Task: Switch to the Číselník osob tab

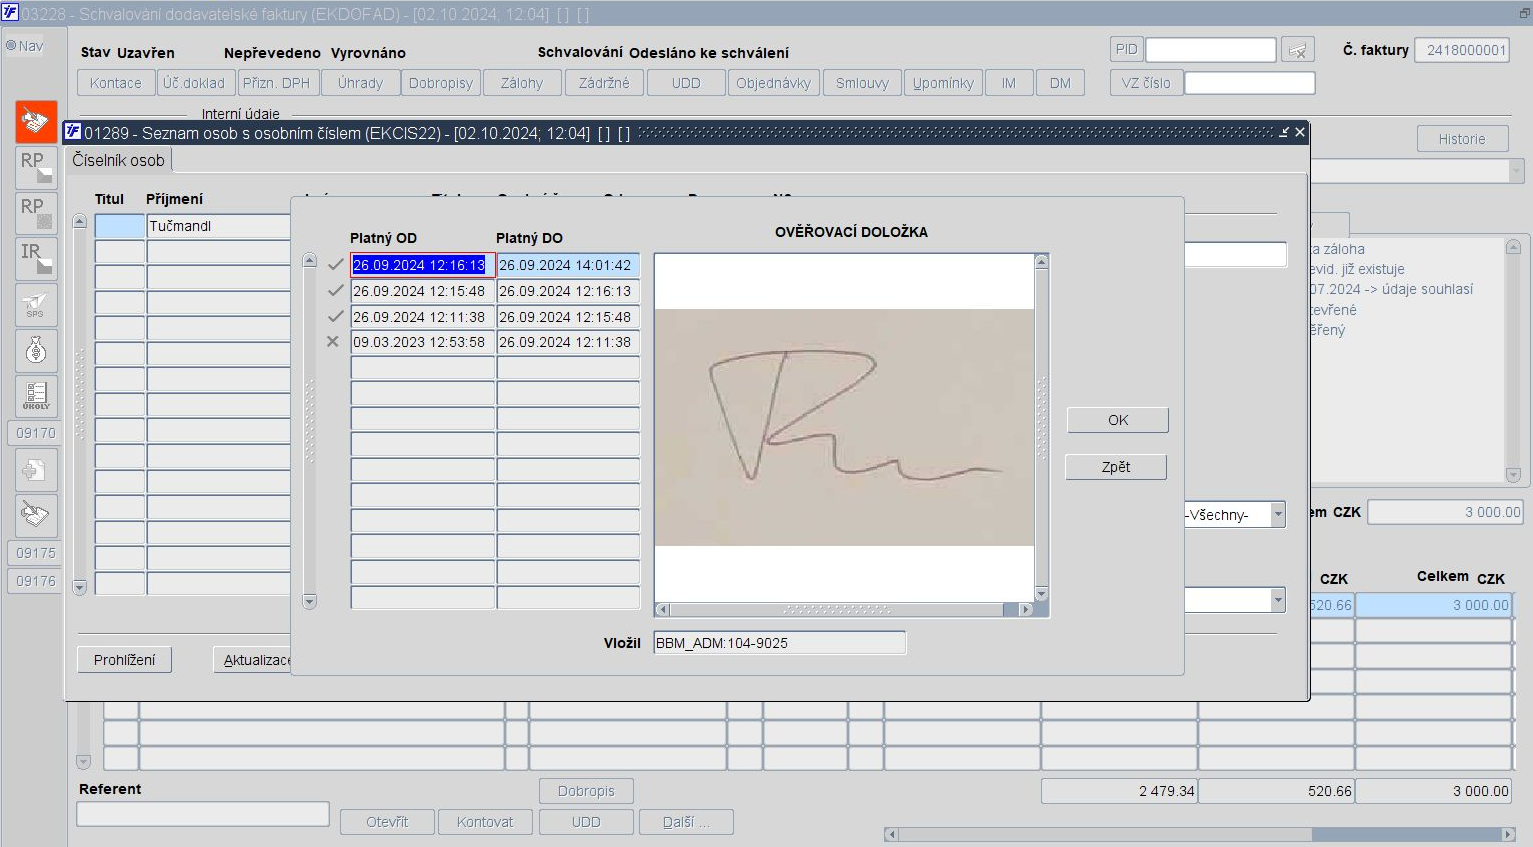Action: tap(118, 160)
